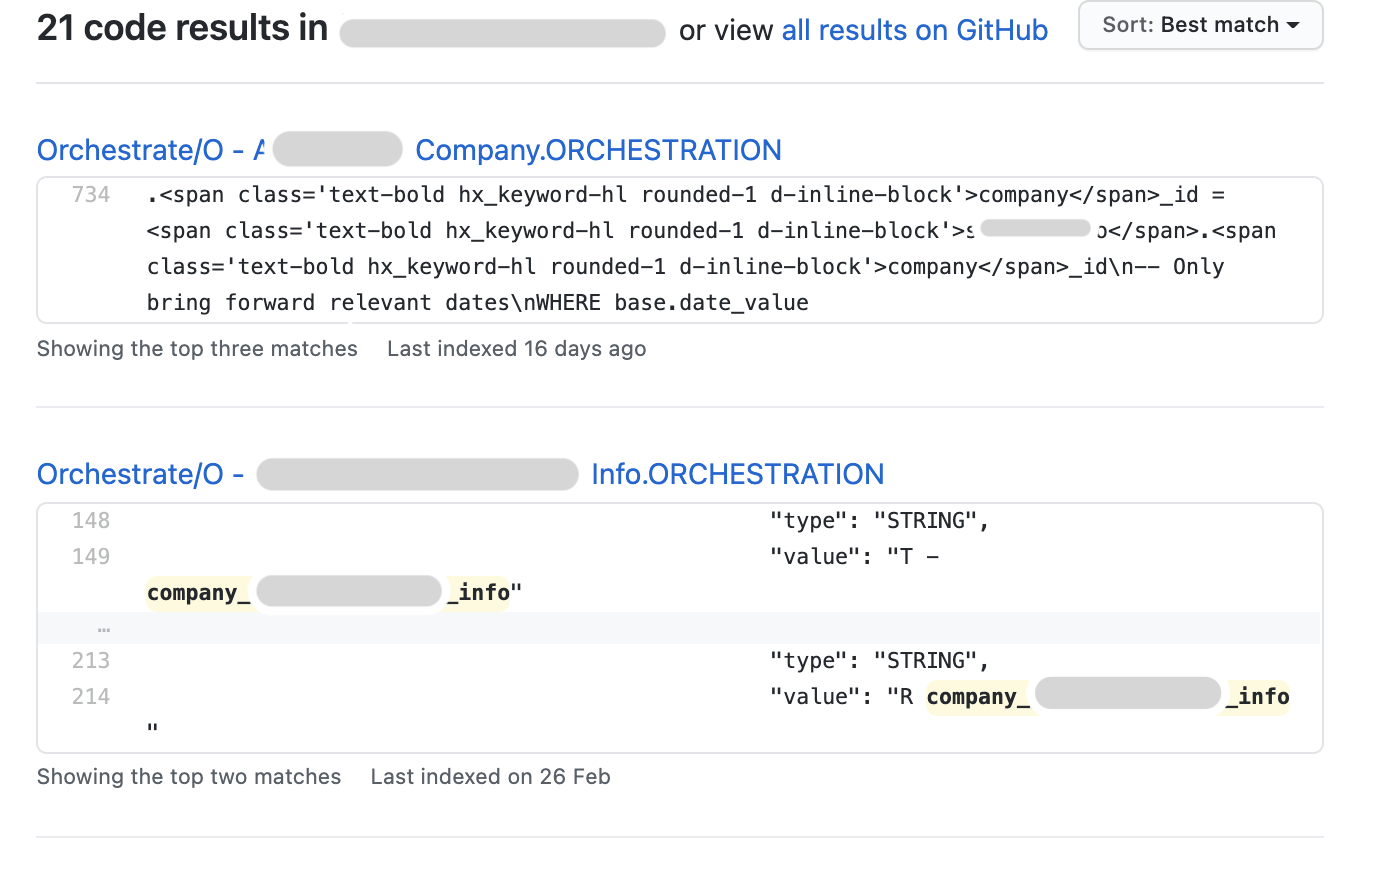
Task: Click line number 734
Action: point(91,194)
